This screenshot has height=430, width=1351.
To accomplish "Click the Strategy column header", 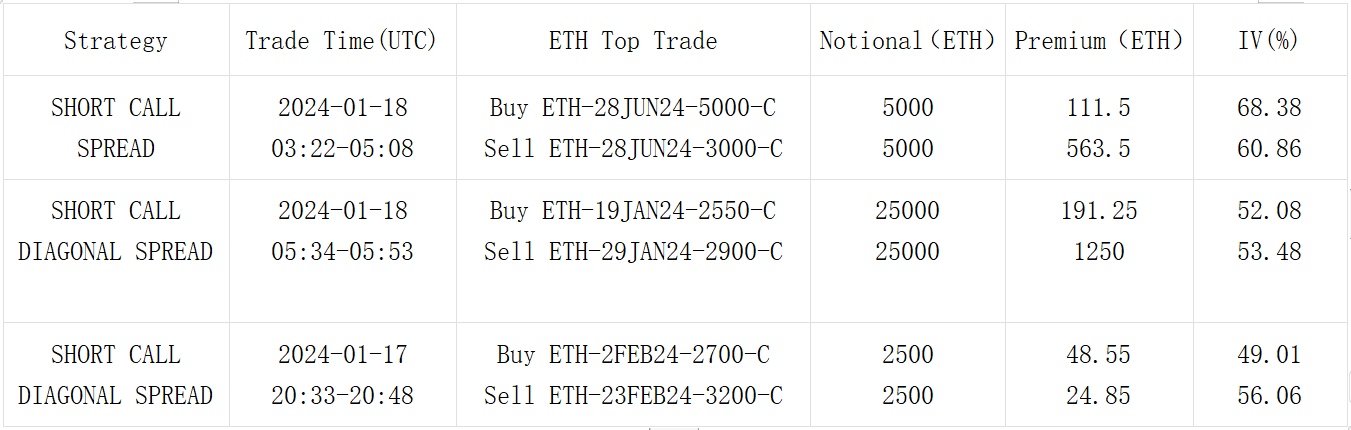I will [115, 41].
